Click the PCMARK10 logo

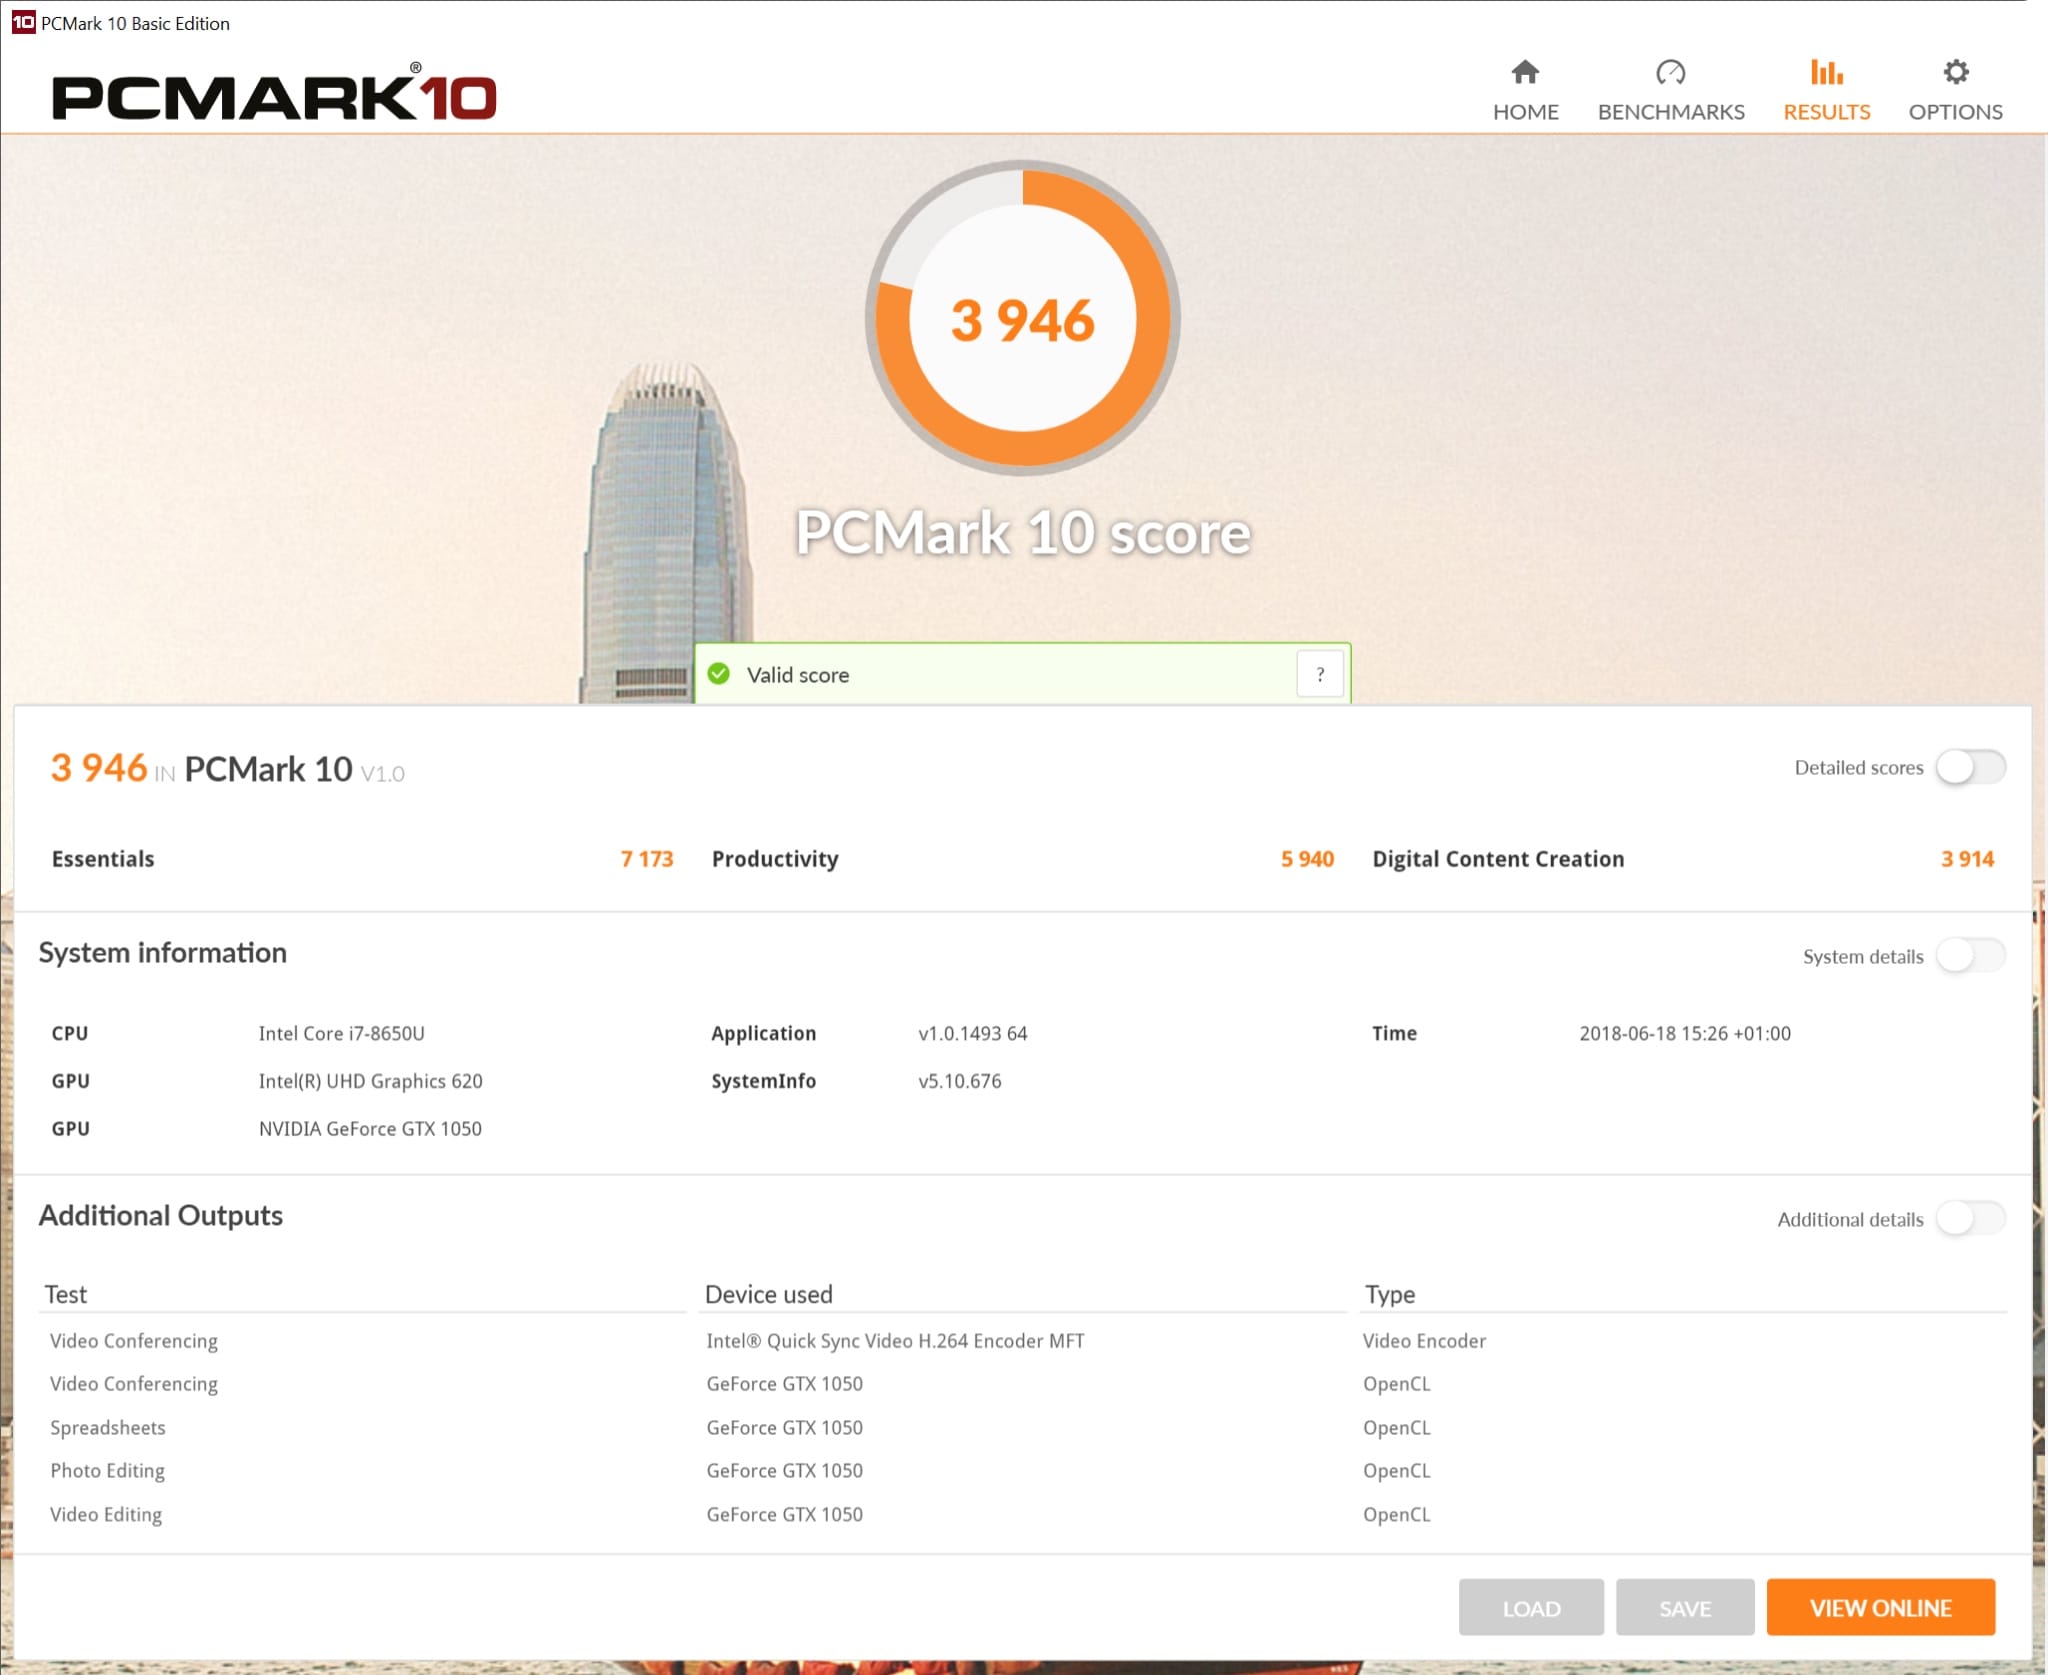[x=274, y=93]
